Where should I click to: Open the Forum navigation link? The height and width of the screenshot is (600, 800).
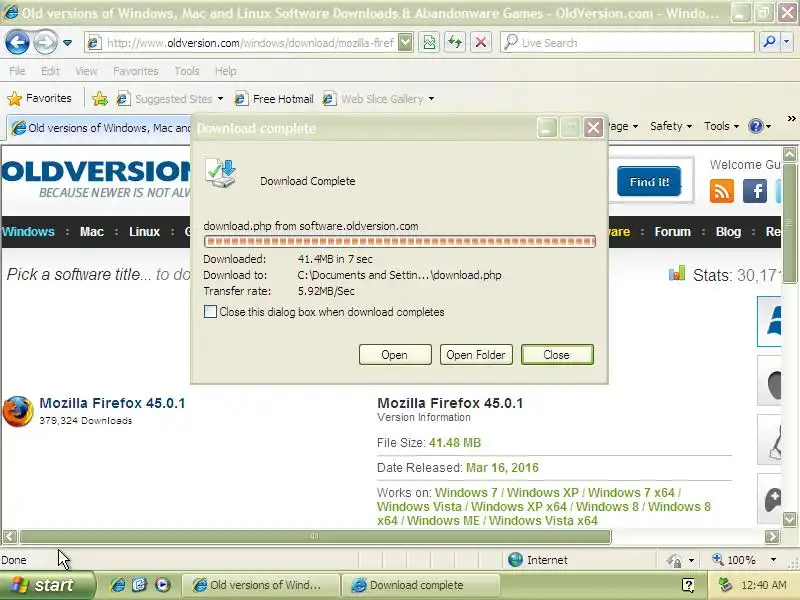pos(672,232)
